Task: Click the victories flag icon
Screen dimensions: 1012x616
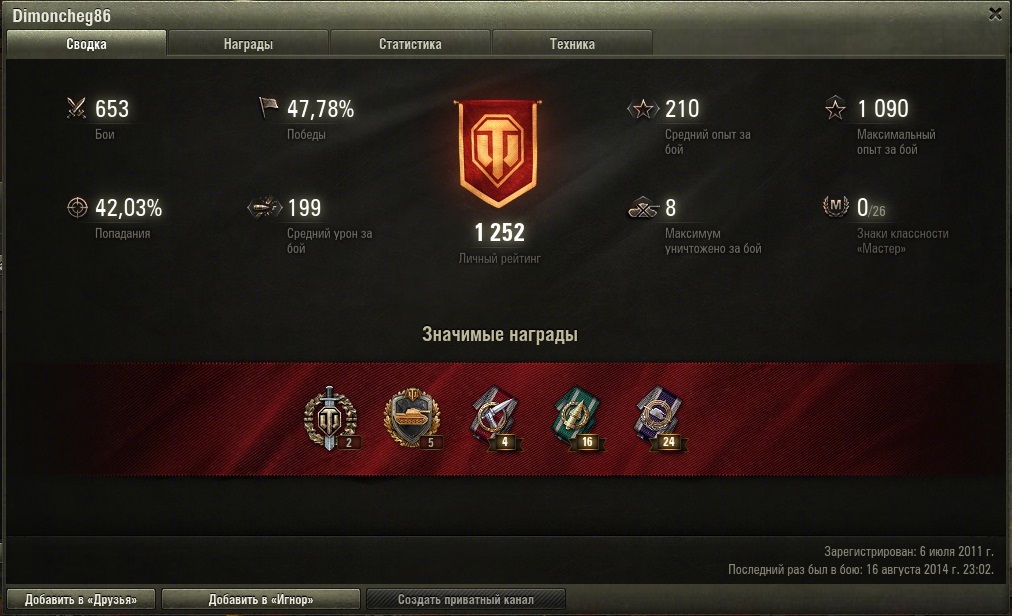Action: point(268,107)
